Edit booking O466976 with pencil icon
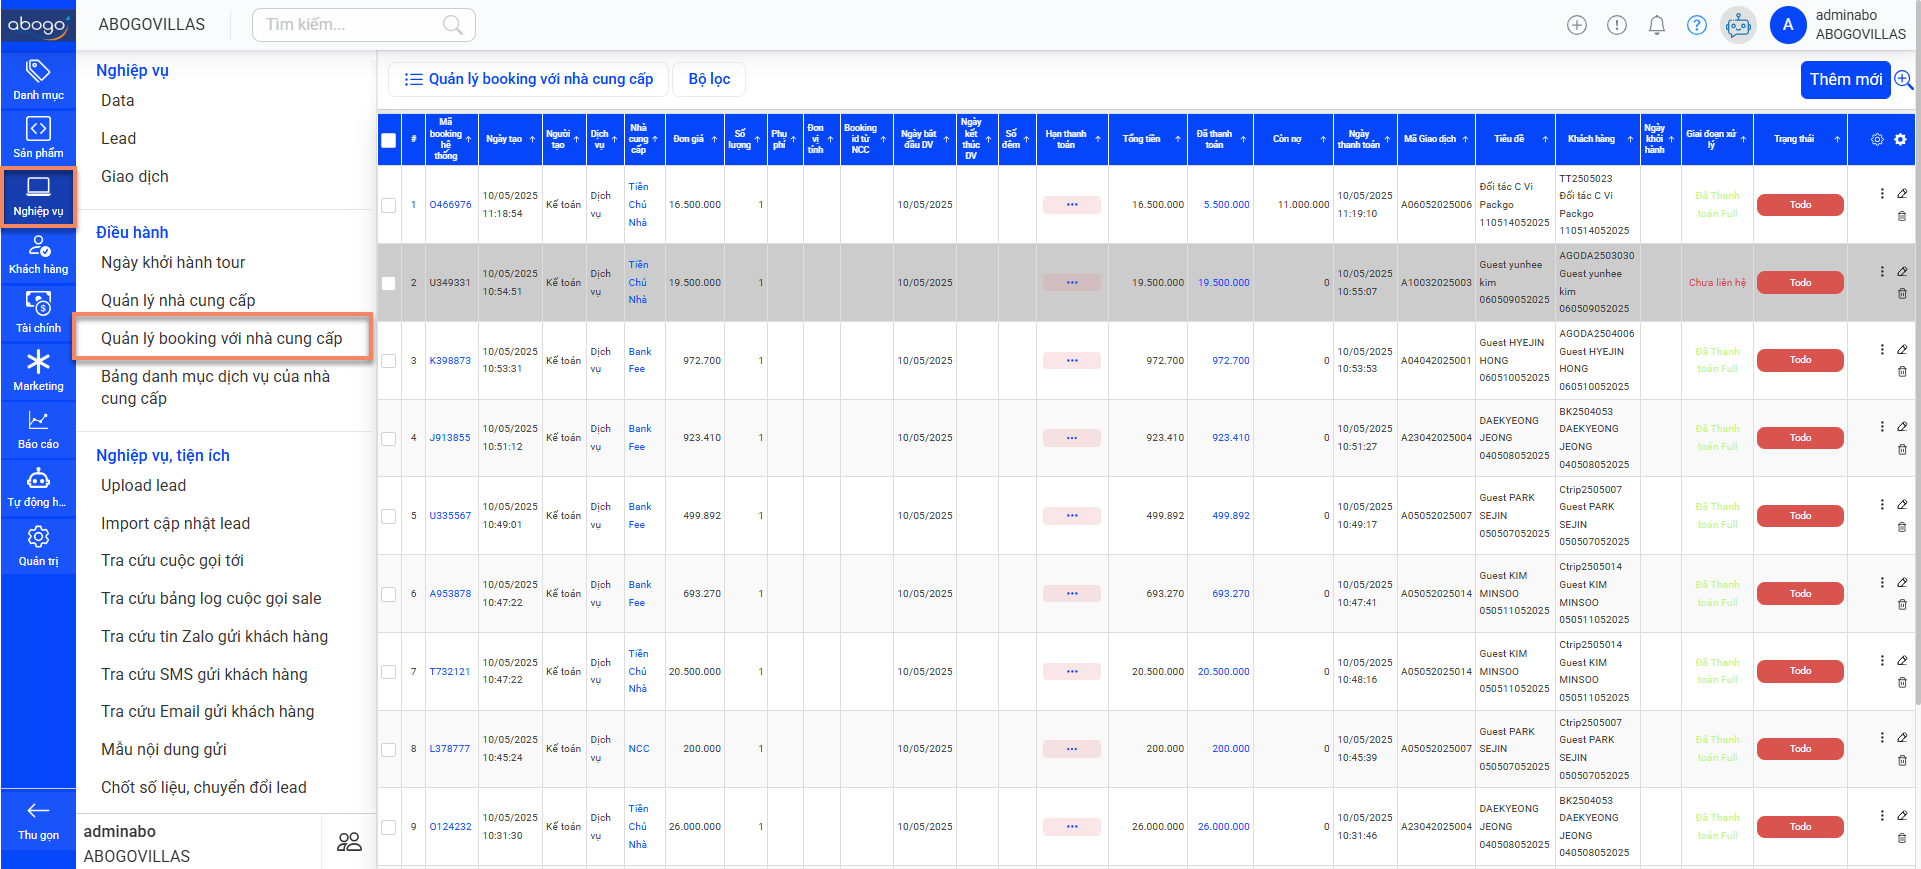Image resolution: width=1921 pixels, height=869 pixels. tap(1902, 193)
